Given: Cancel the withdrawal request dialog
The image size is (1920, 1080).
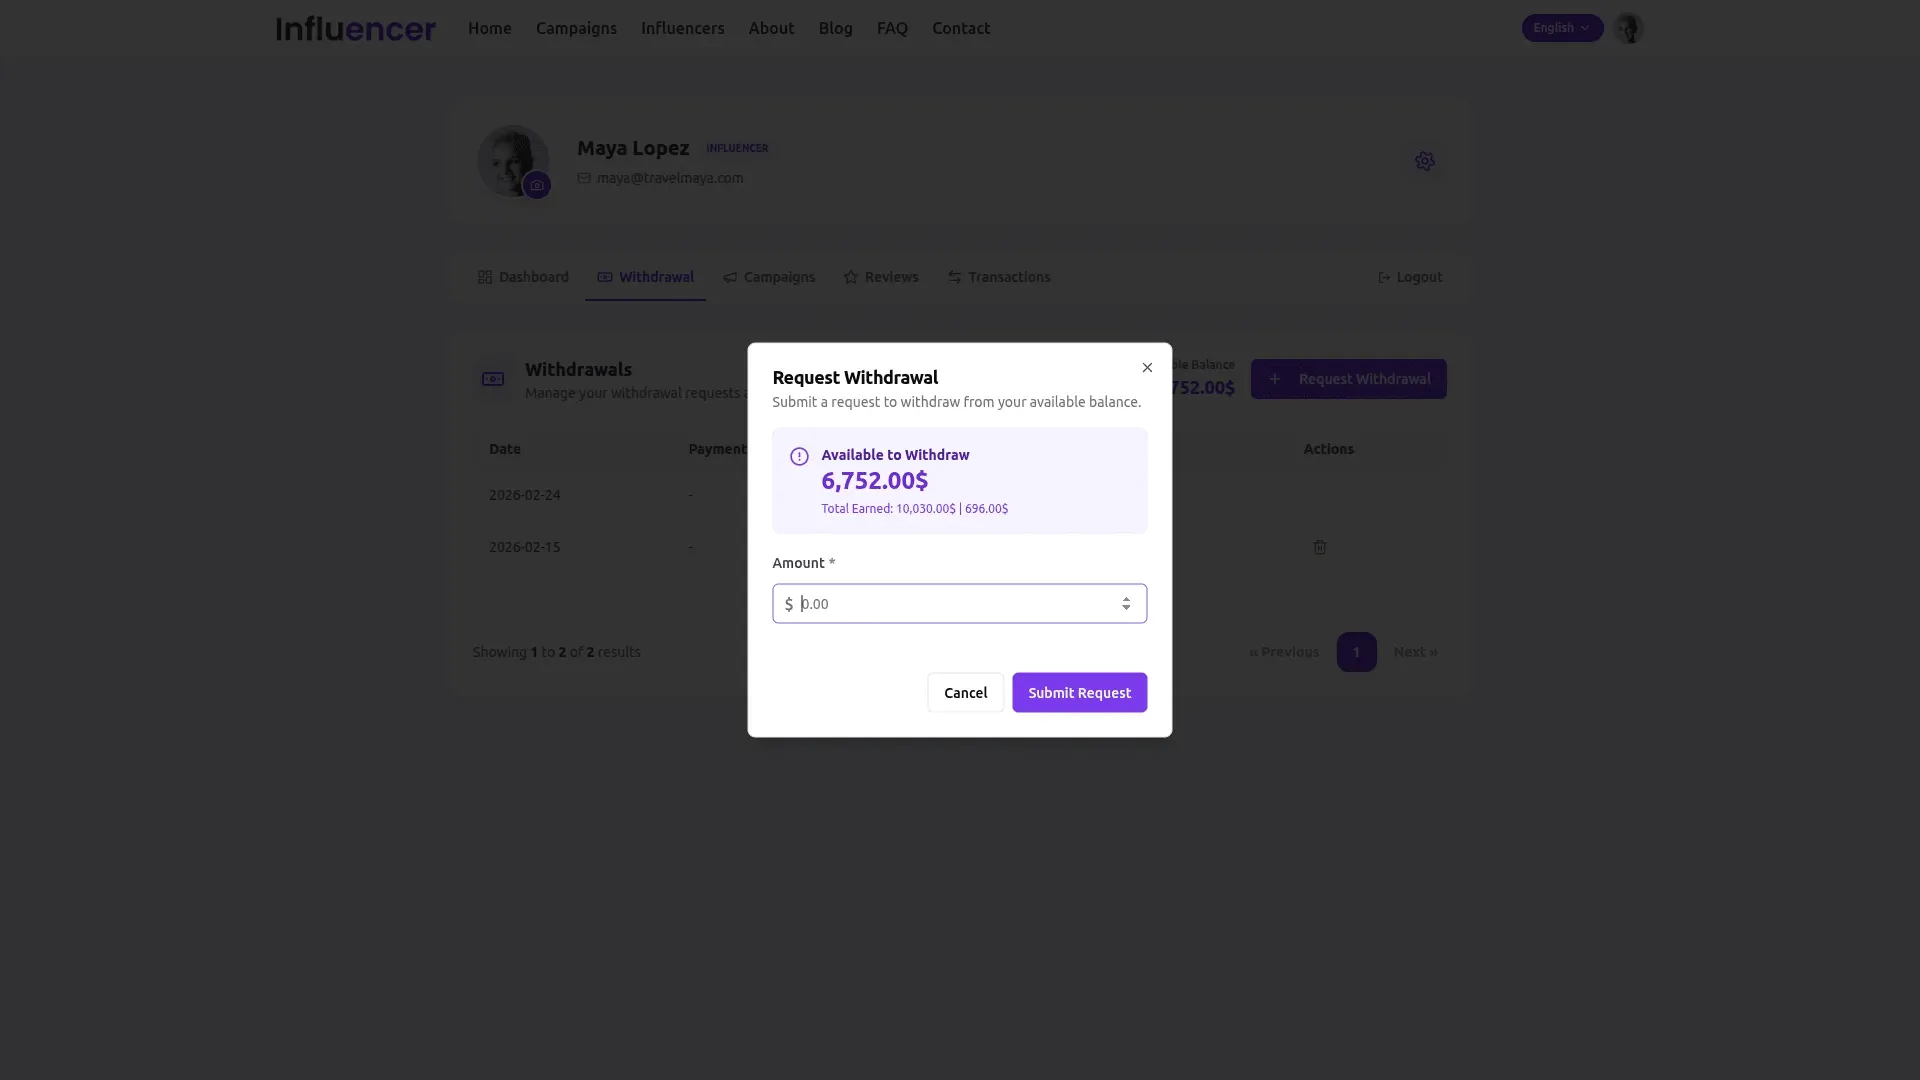Looking at the screenshot, I should point(965,693).
